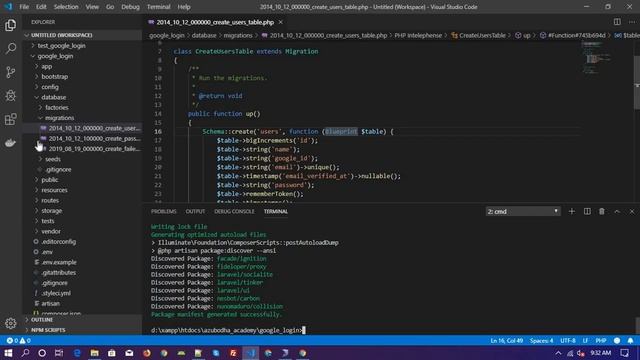Open 2014_10_12_100000_create_pass... migration file
This screenshot has height=360, width=640.
click(82, 138)
